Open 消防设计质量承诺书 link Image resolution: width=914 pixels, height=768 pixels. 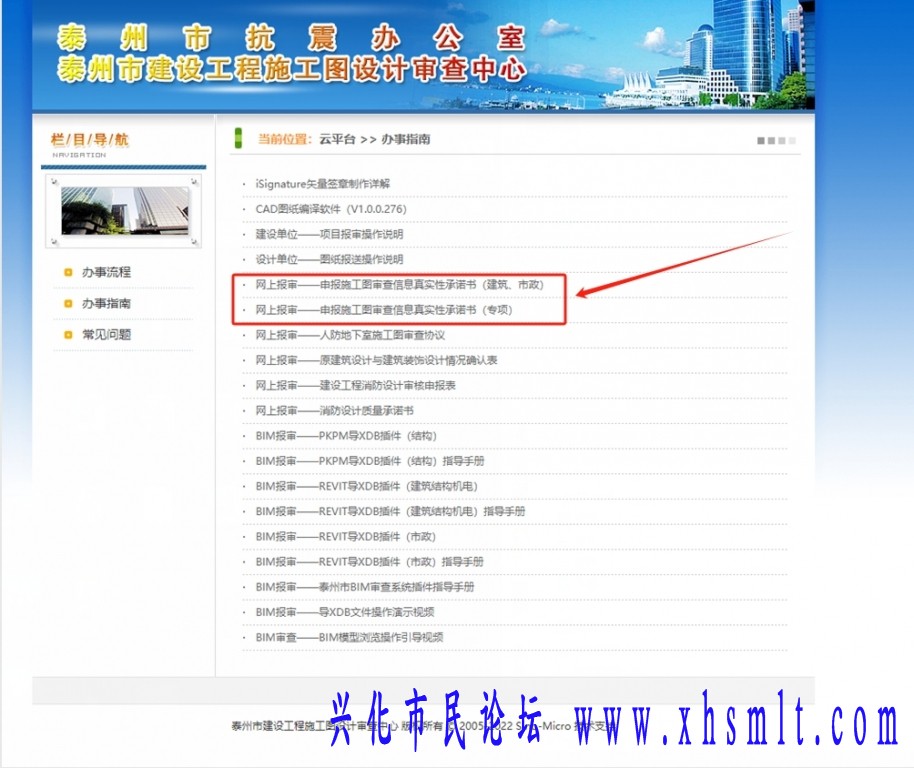tap(335, 411)
